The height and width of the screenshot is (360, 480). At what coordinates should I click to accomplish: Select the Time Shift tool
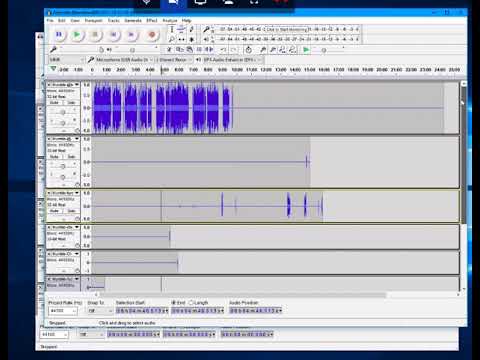(x=181, y=39)
